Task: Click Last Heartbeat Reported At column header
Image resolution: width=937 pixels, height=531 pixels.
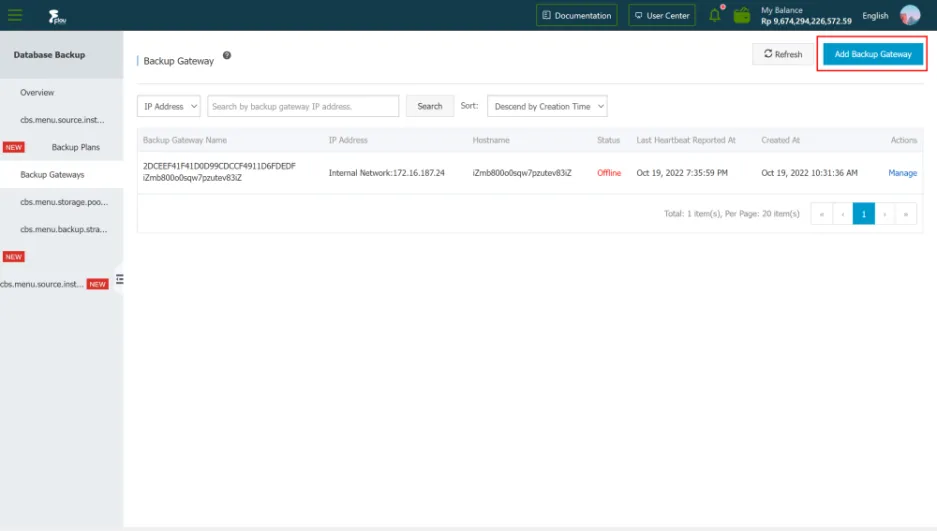Action: 686,140
